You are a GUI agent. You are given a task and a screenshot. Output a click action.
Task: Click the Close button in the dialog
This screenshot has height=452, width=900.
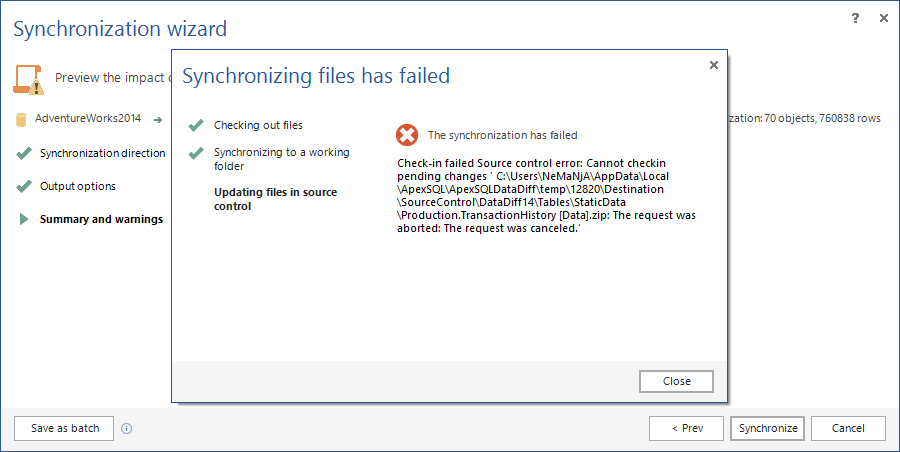pos(676,381)
